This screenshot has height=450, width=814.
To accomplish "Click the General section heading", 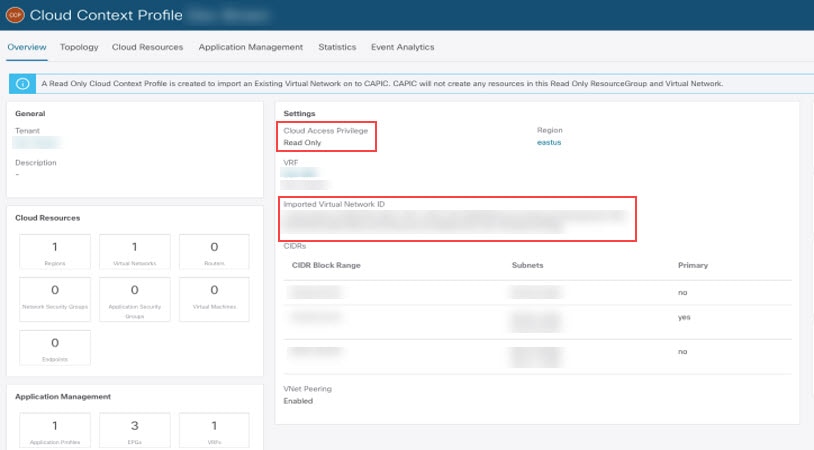I will 30,114.
